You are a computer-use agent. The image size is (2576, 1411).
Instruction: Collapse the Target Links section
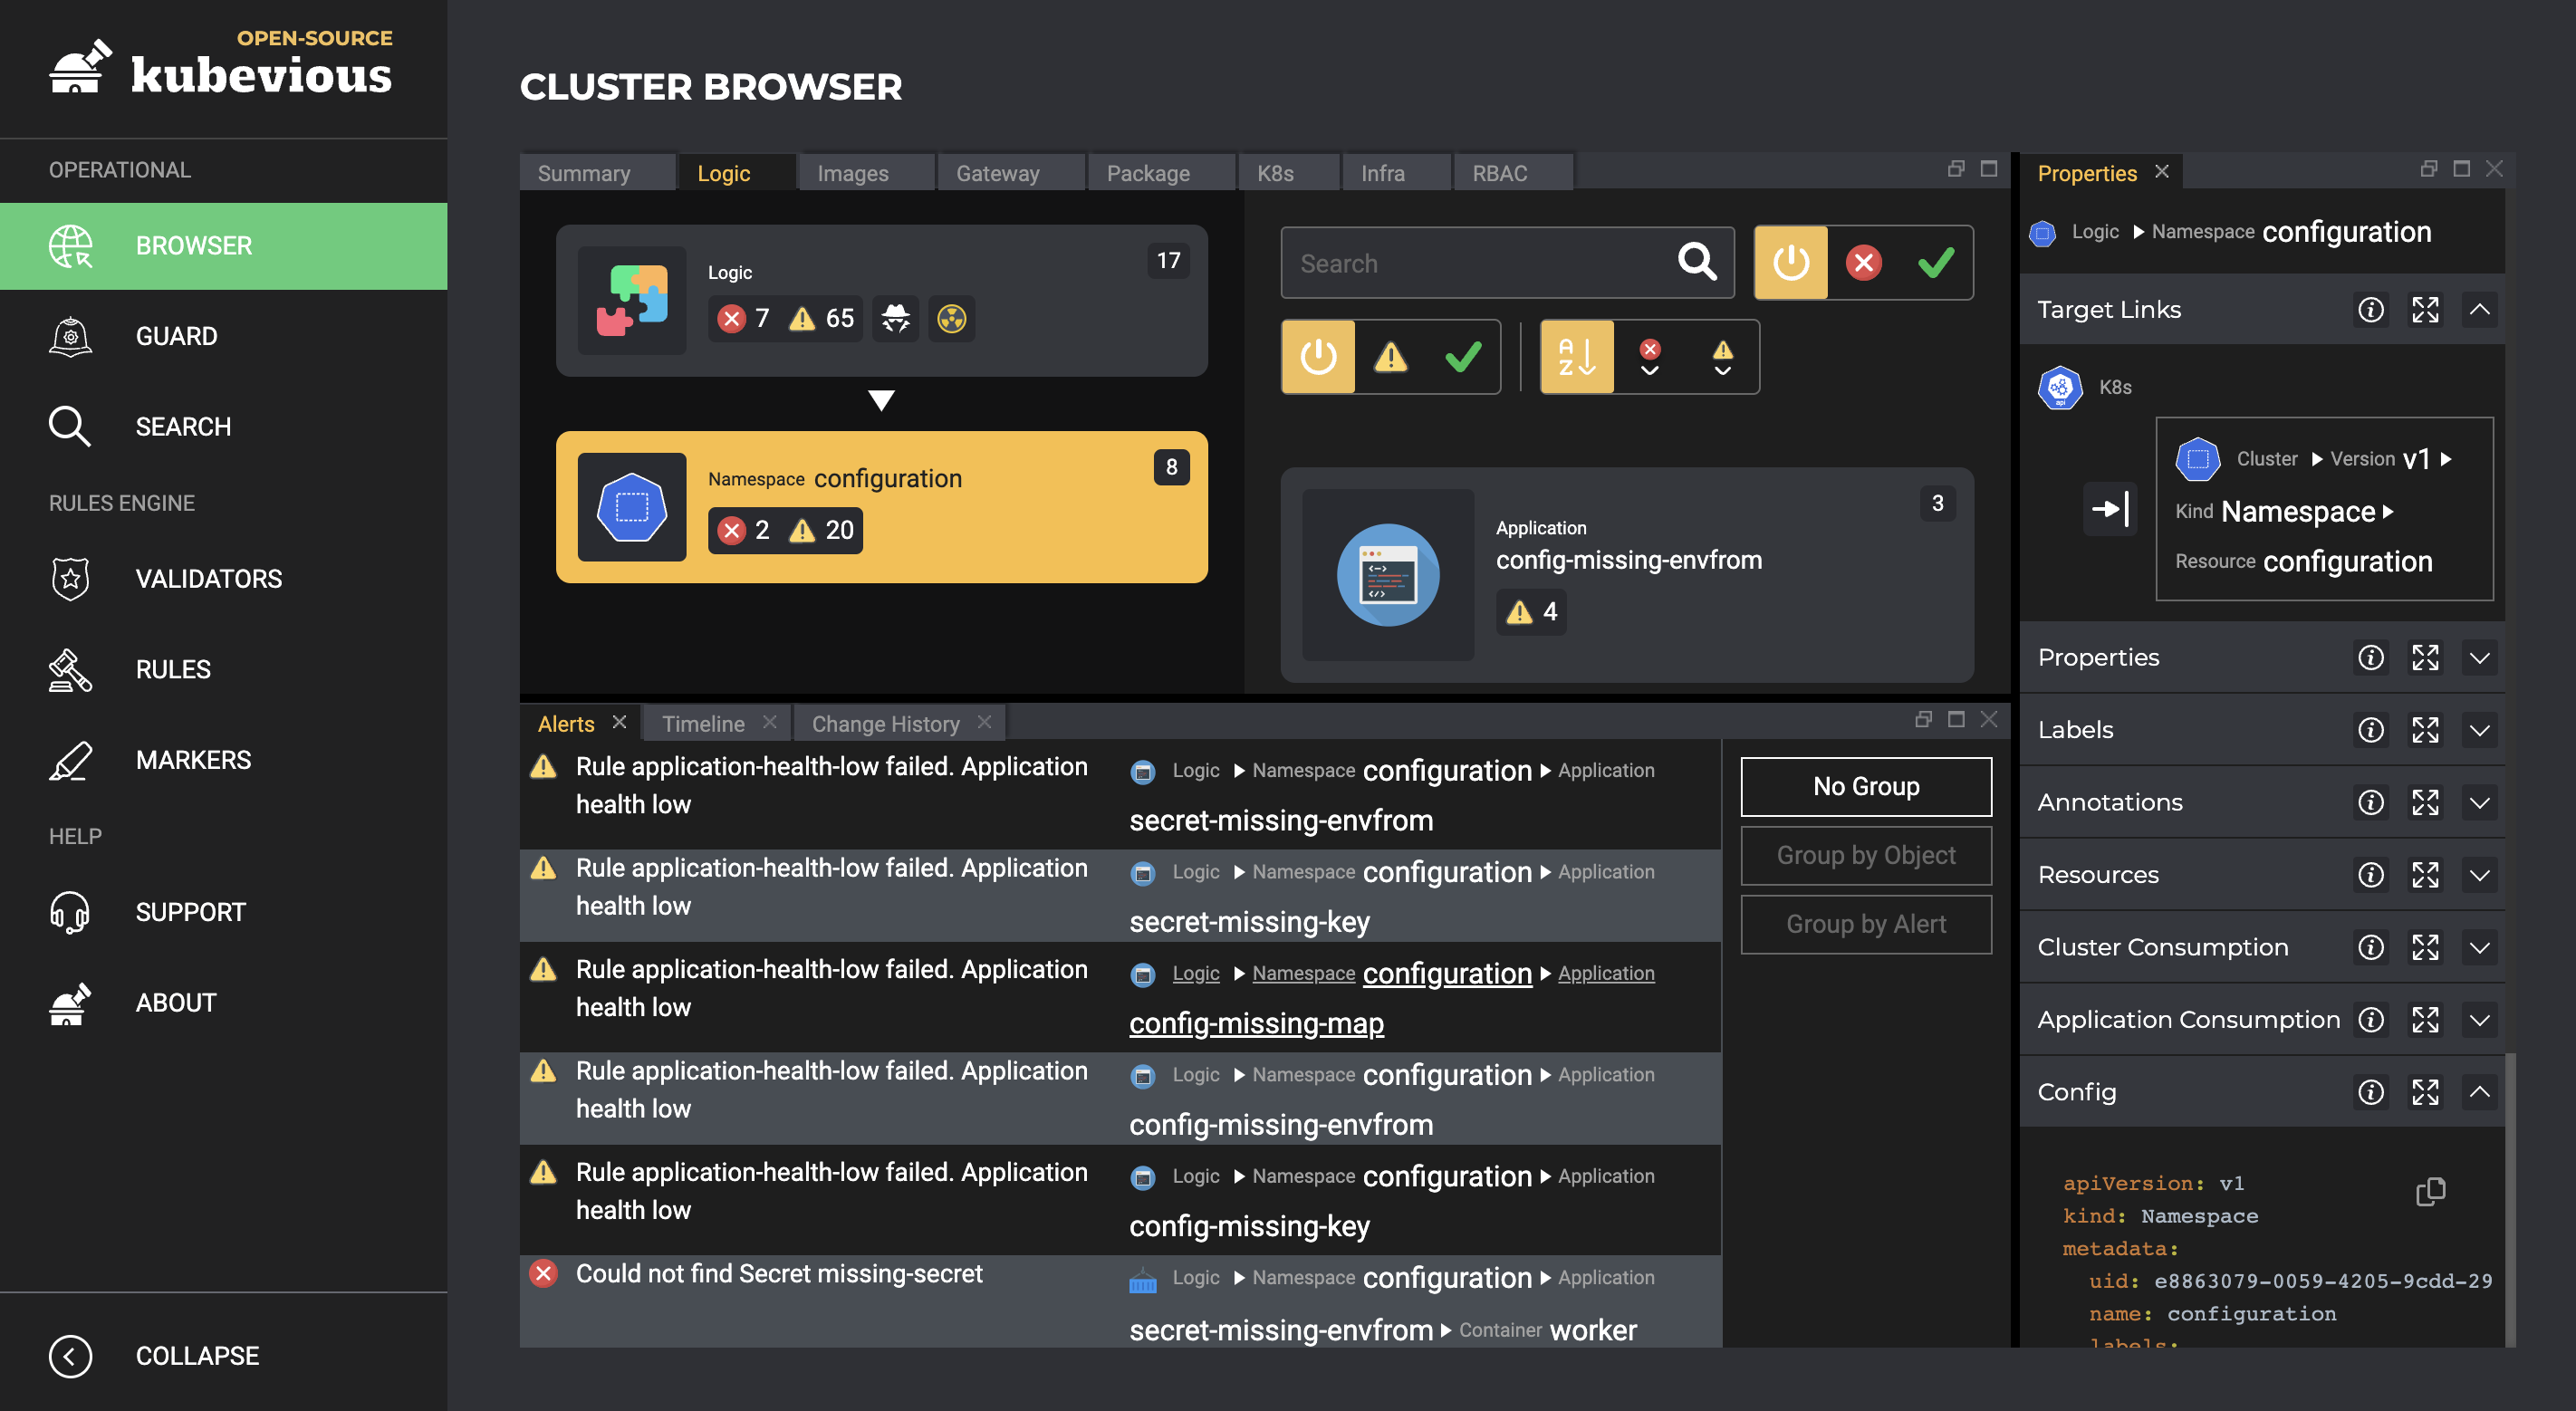[x=2480, y=310]
